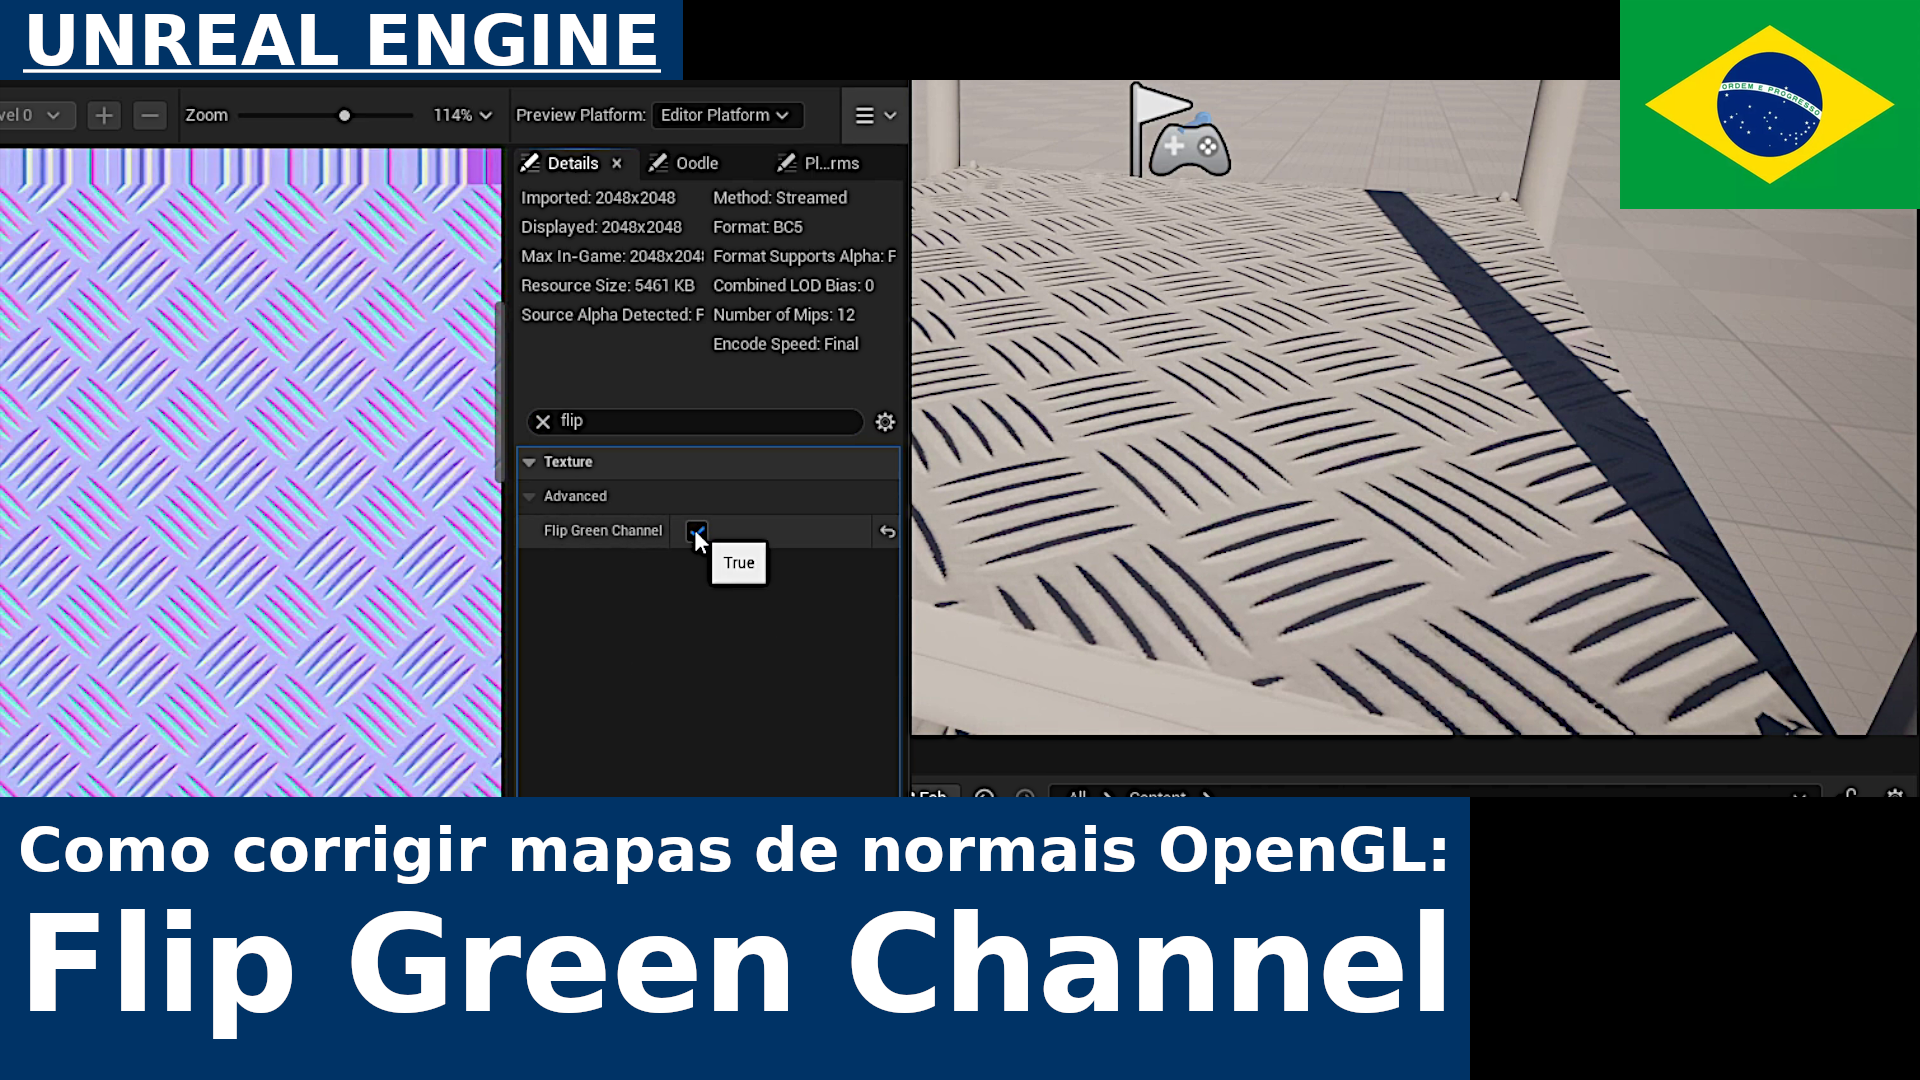Screen dimensions: 1920x1080
Task: Click 'Displayed: 2048x2048' text
Action: (601, 227)
